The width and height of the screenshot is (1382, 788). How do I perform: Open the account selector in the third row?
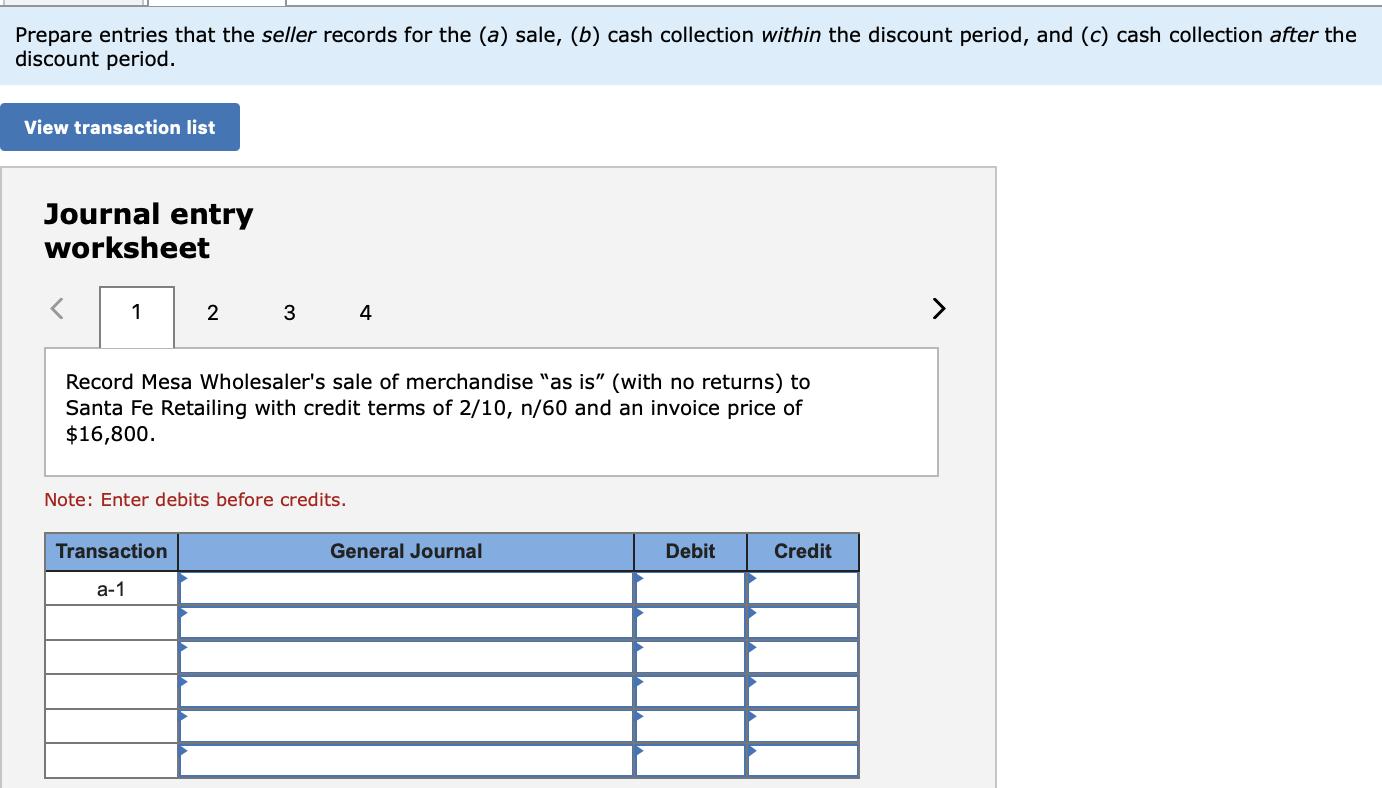pyautogui.click(x=183, y=647)
